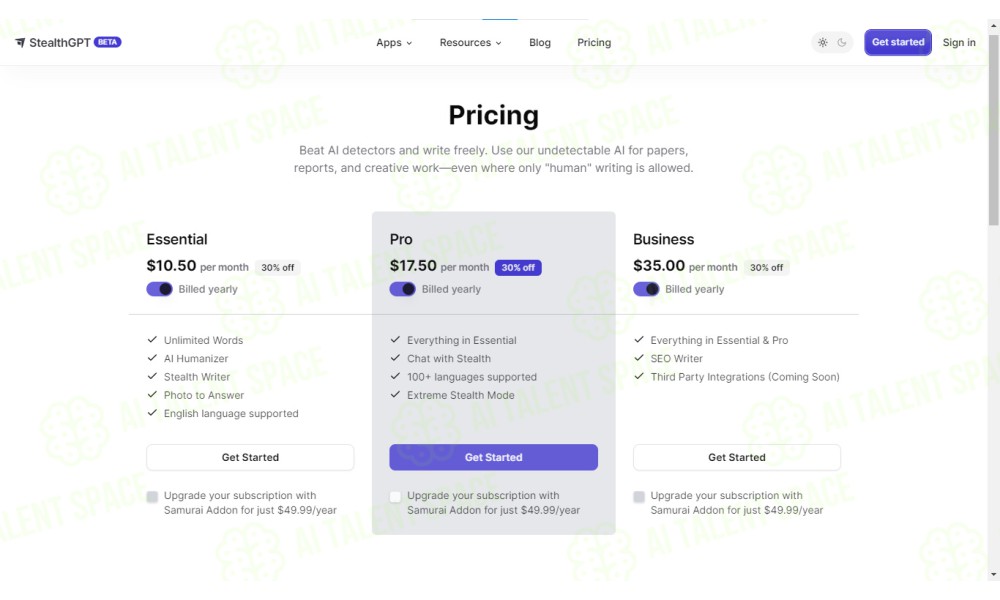Screen dimensions: 1000x600
Task: Toggle Essential plan yearly billing switch
Action: 160,289
